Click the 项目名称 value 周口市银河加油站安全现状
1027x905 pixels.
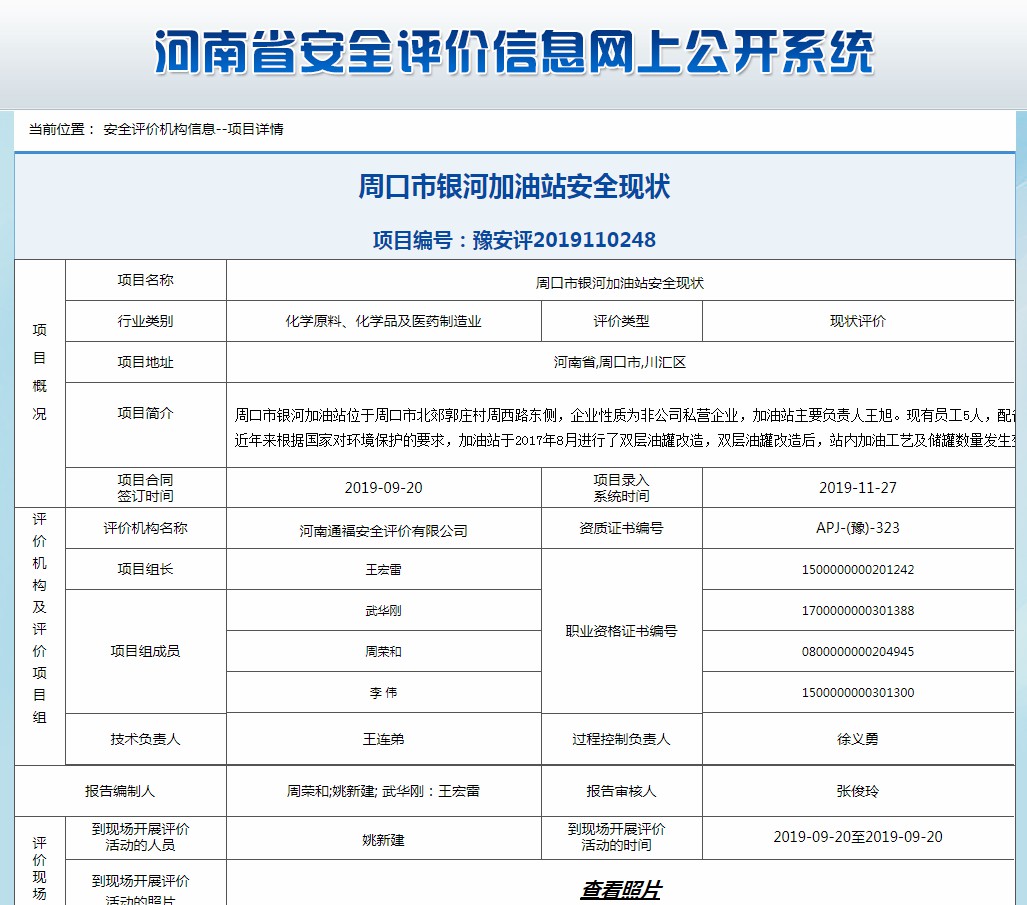620,284
